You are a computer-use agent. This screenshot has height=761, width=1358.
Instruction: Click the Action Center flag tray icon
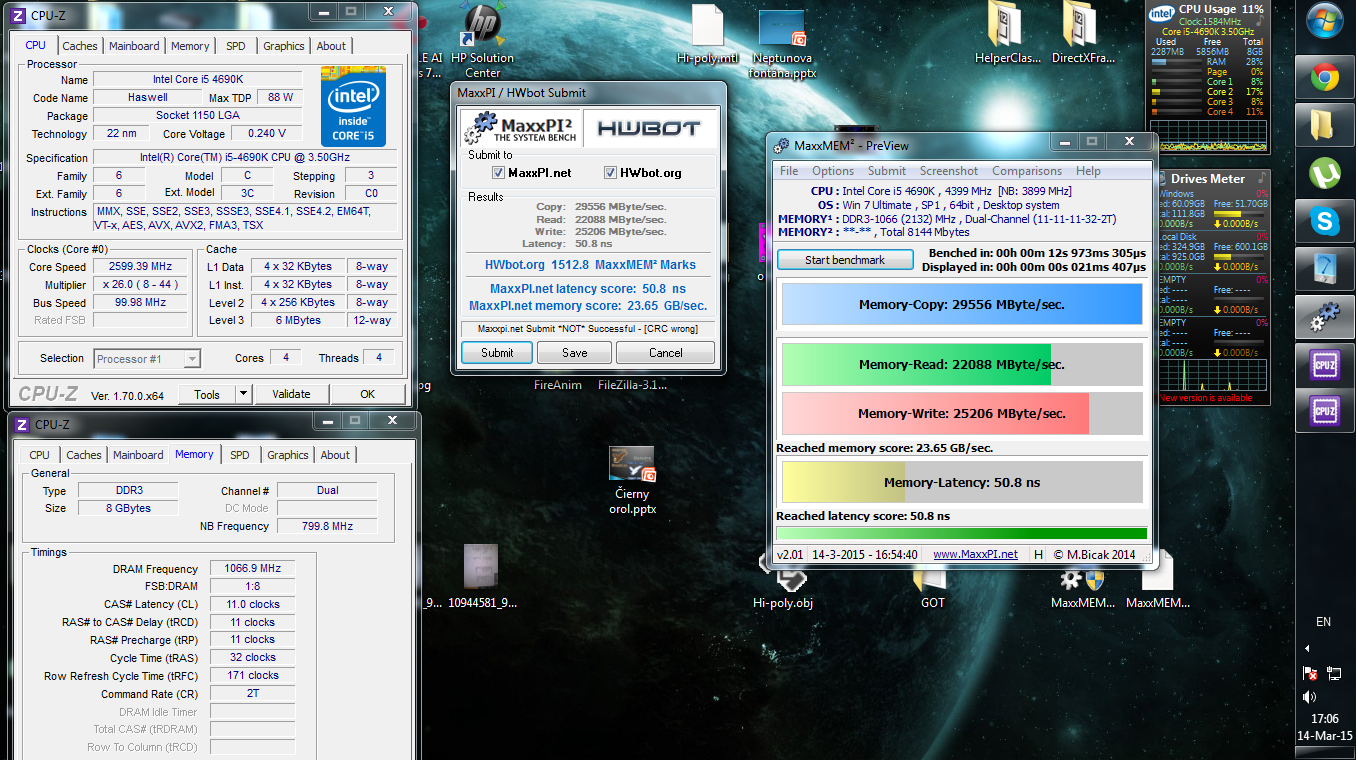click(x=1309, y=673)
